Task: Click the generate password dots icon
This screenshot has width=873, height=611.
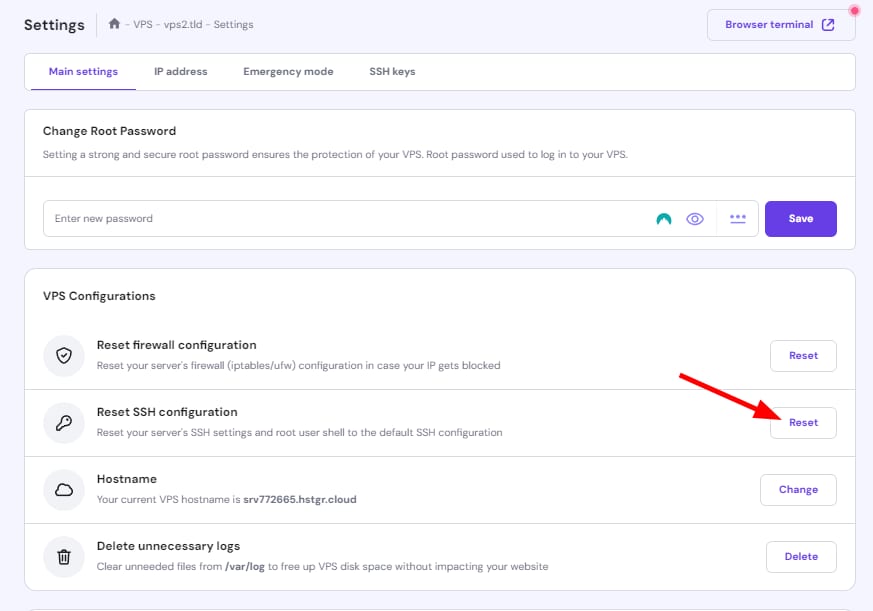Action: 738,218
